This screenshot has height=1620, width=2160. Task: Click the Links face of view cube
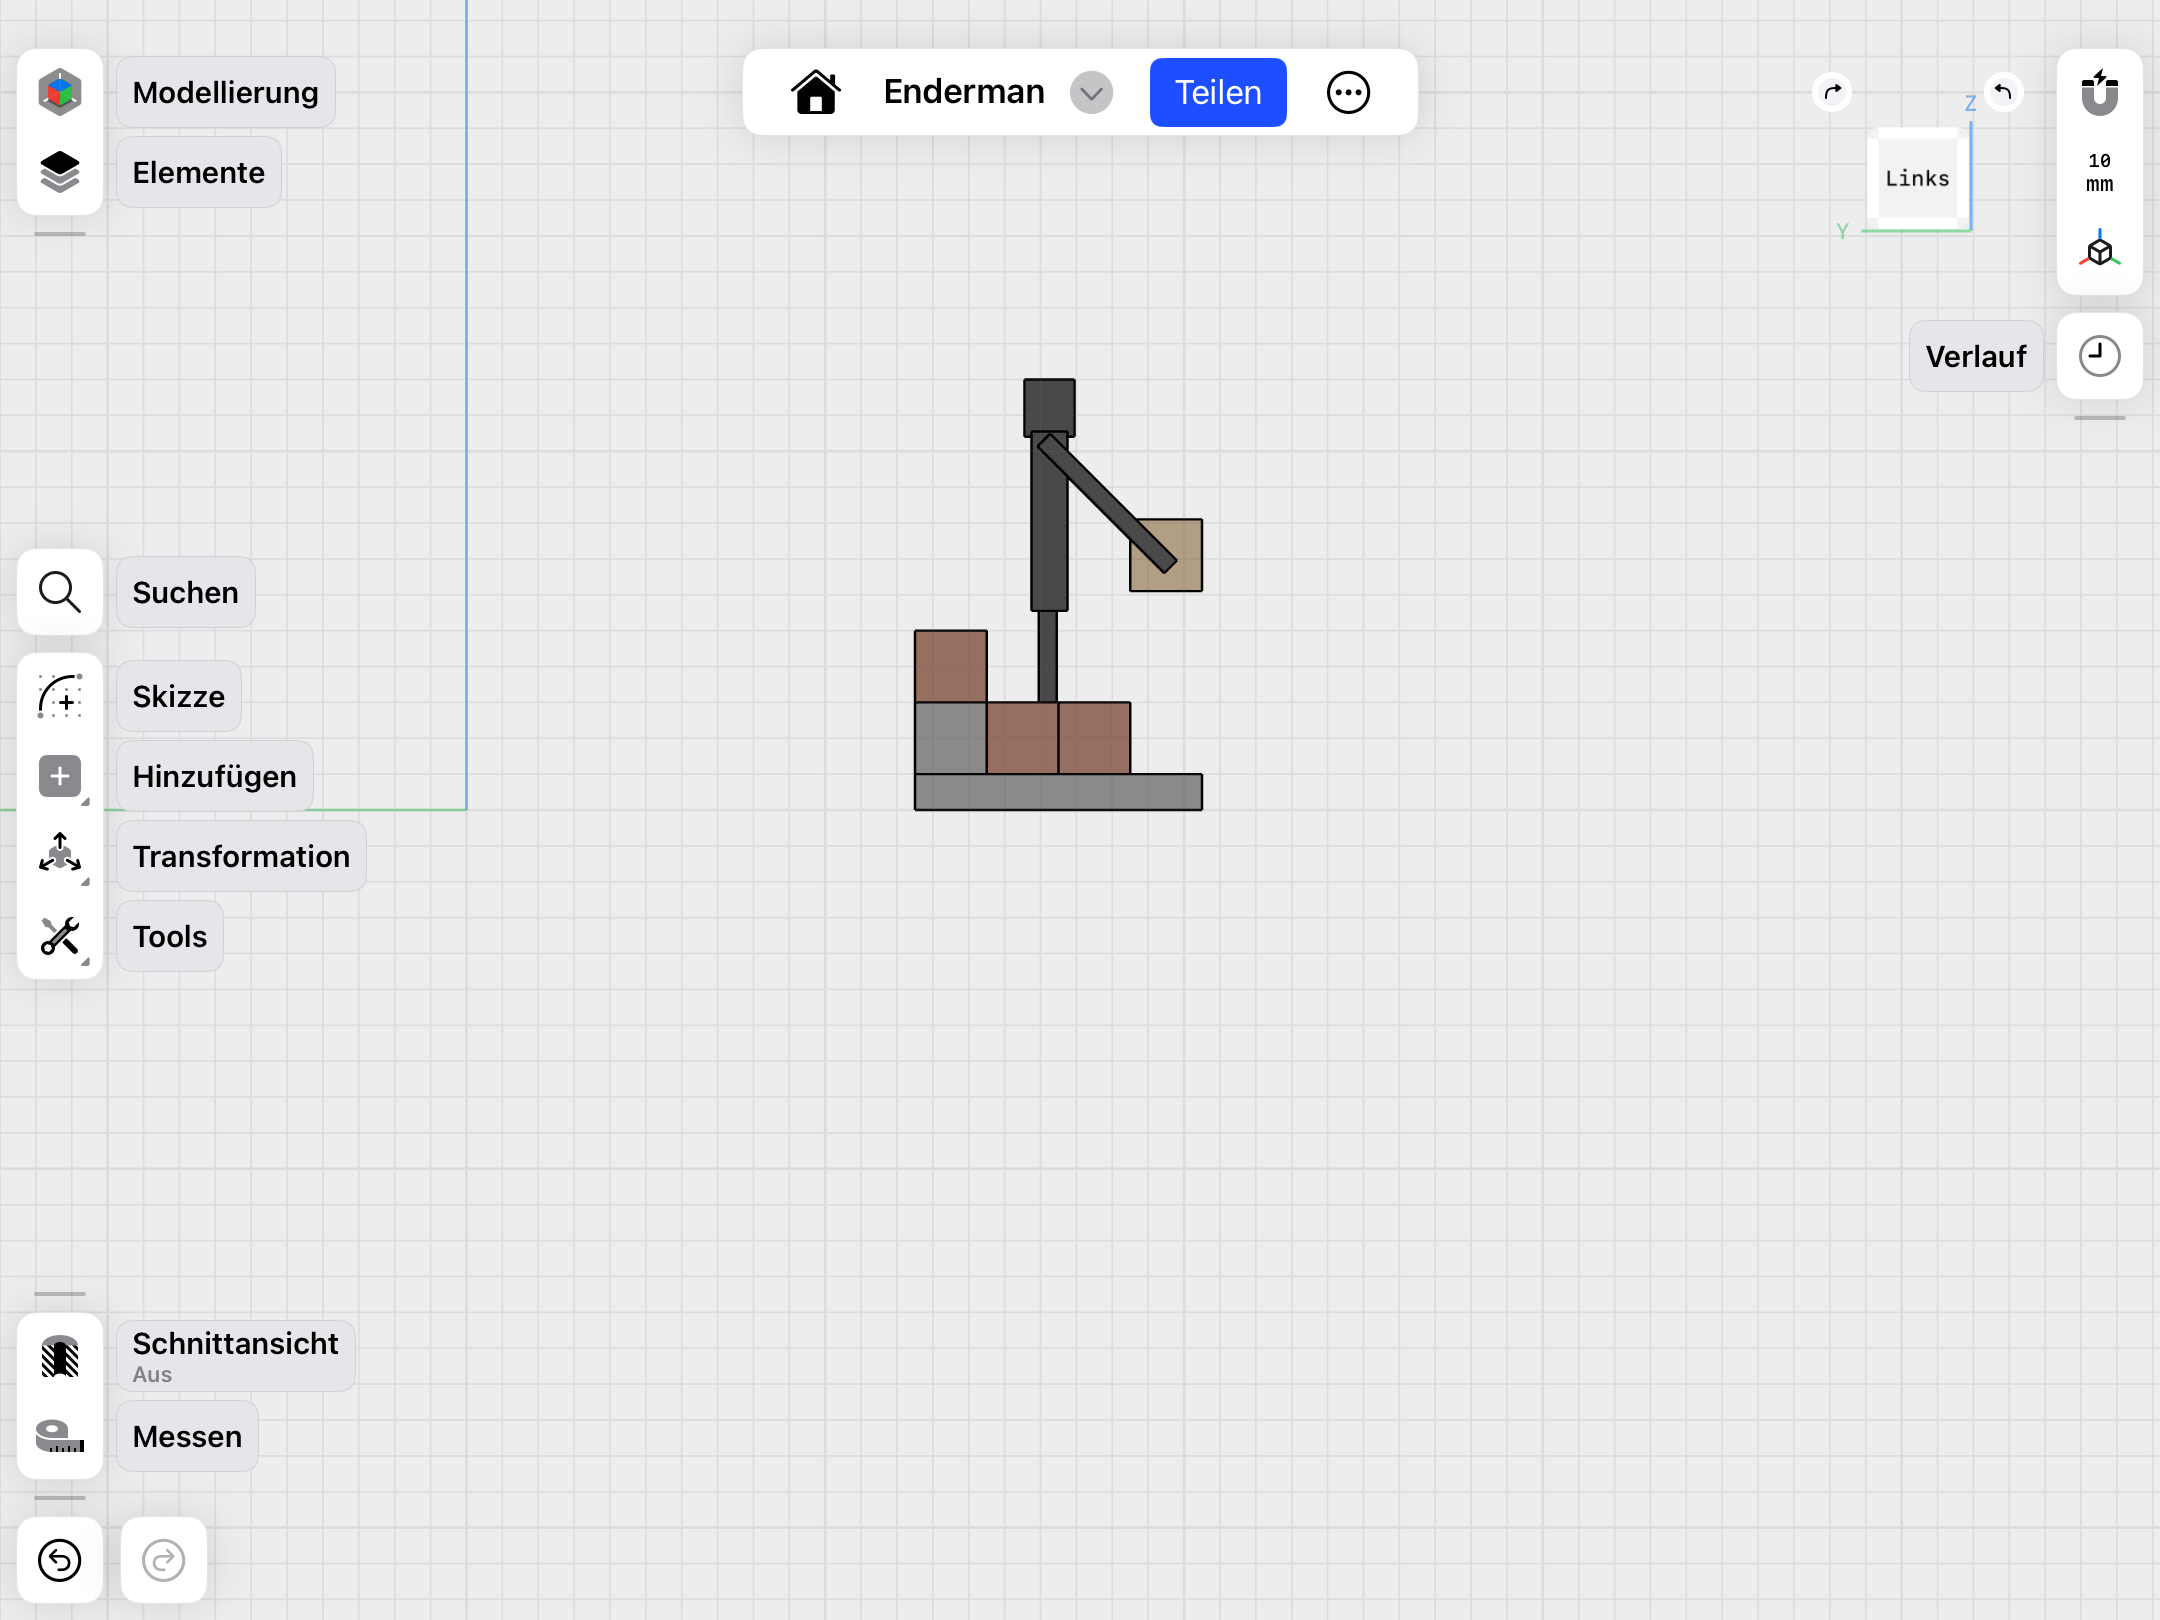pos(1917,178)
